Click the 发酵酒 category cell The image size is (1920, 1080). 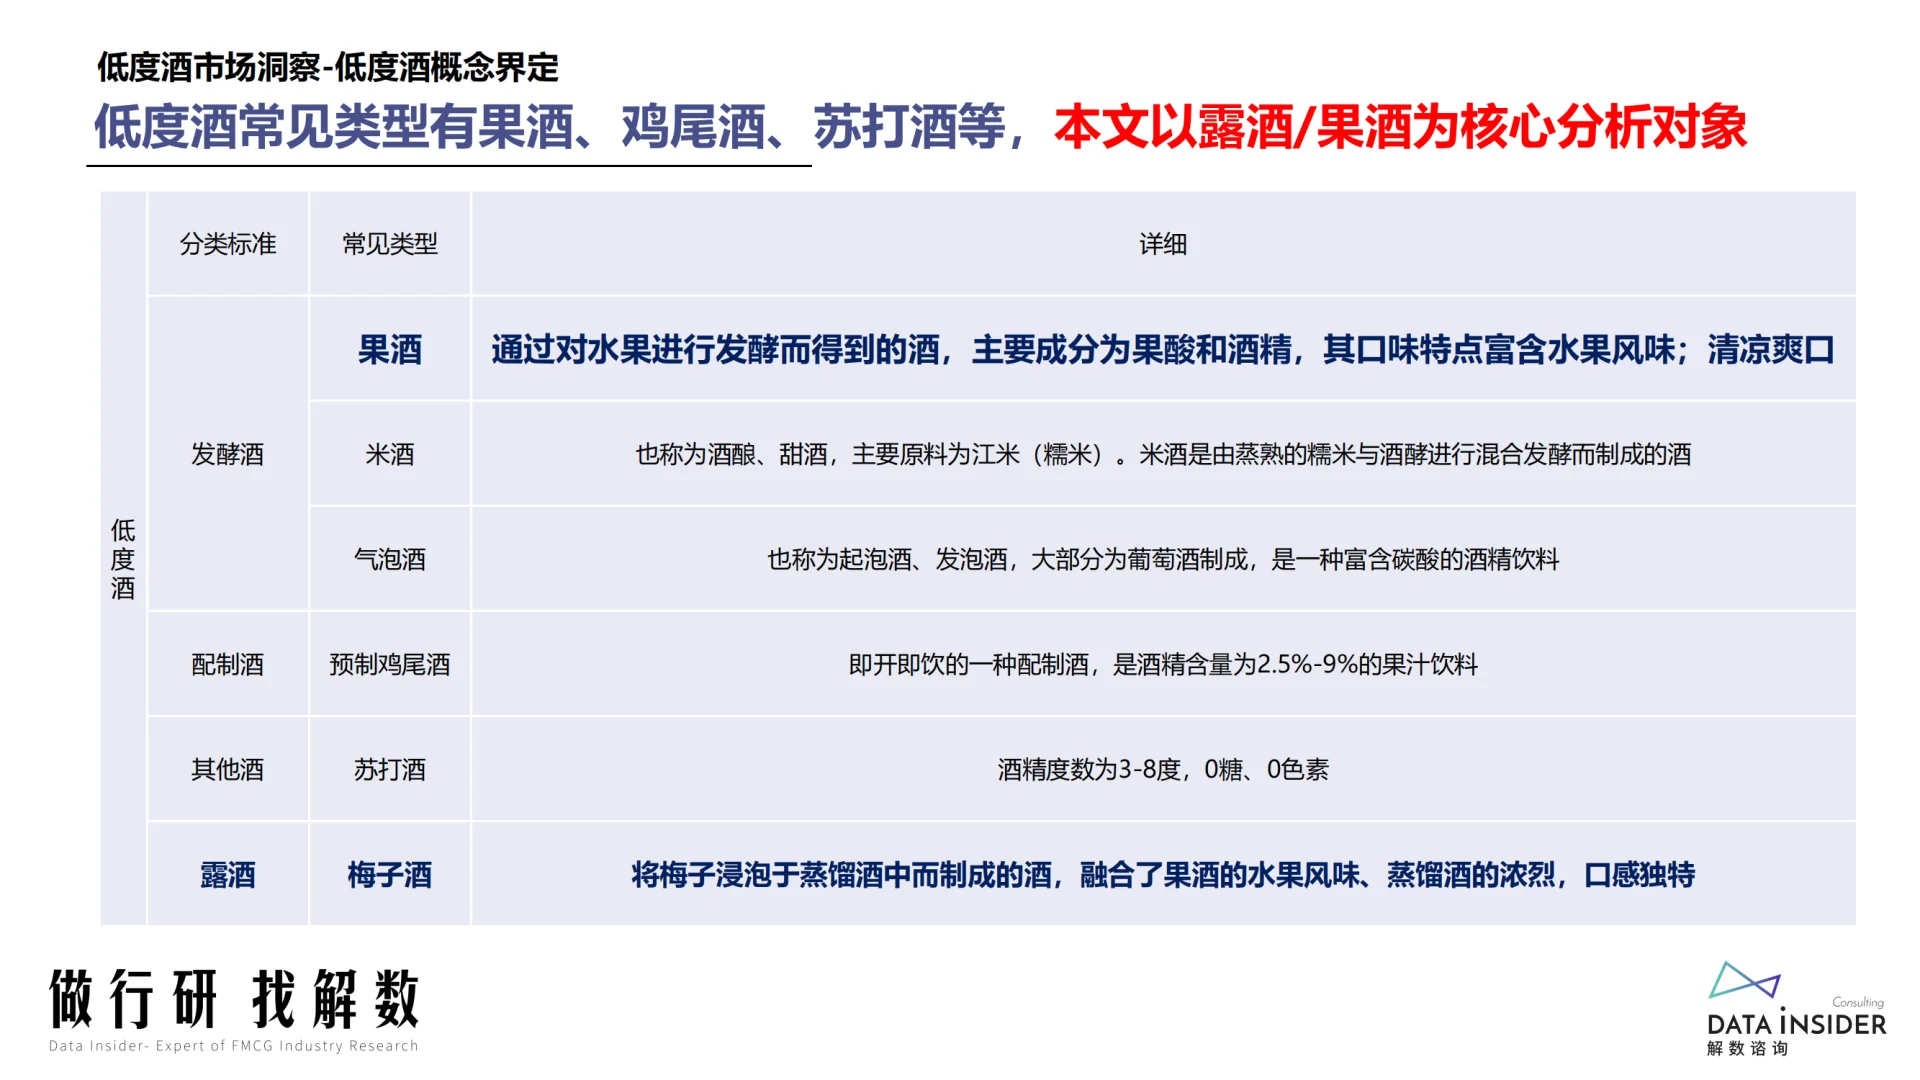[x=228, y=454]
